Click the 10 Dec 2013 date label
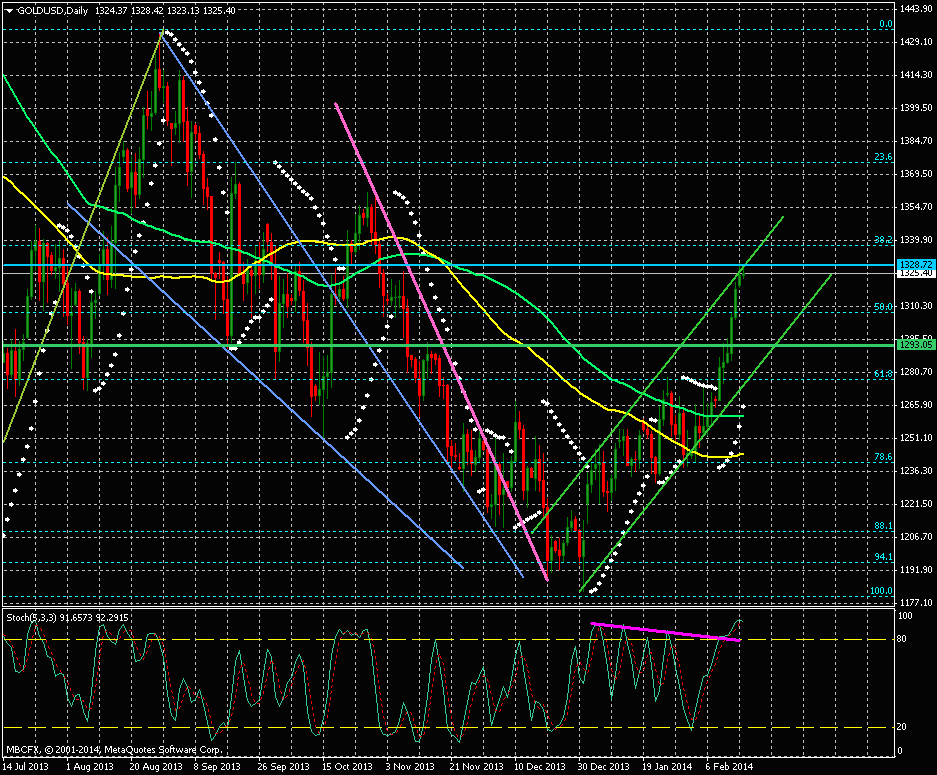Screen dimensions: 937x775 pos(540,766)
